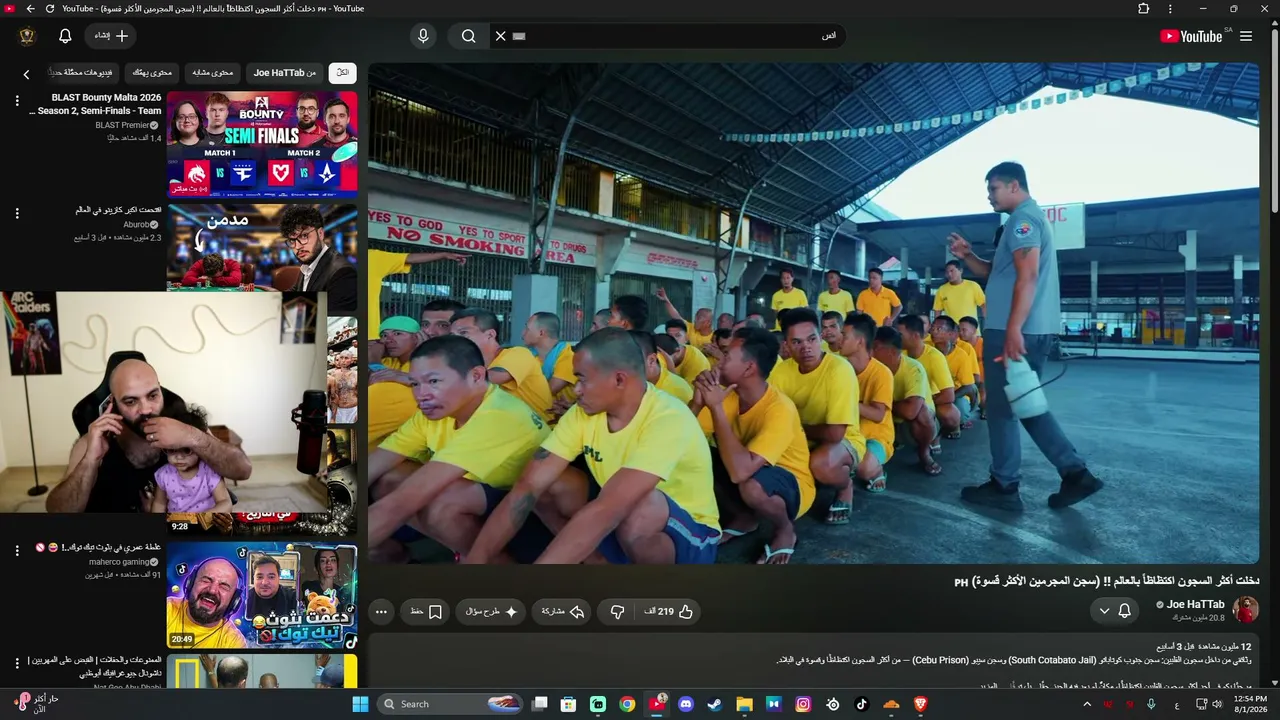Open BLAST Bounty Malta semi-finals thumbnail

(262, 144)
